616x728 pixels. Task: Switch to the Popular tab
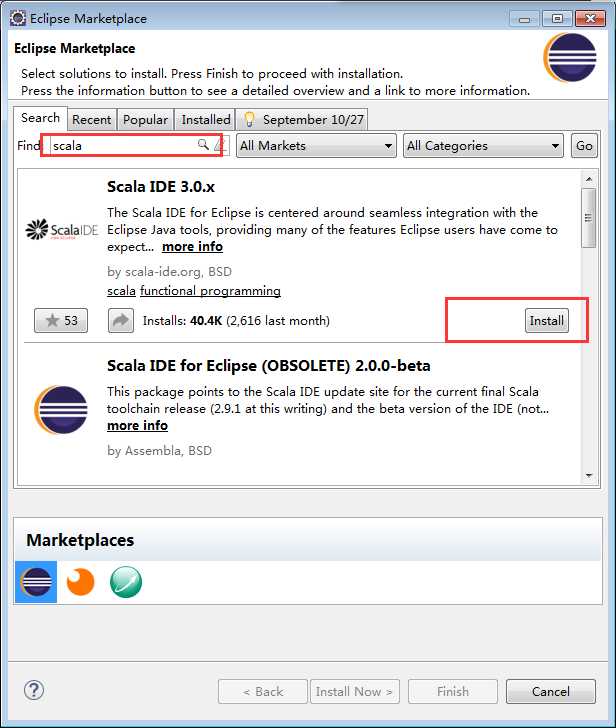tap(145, 120)
